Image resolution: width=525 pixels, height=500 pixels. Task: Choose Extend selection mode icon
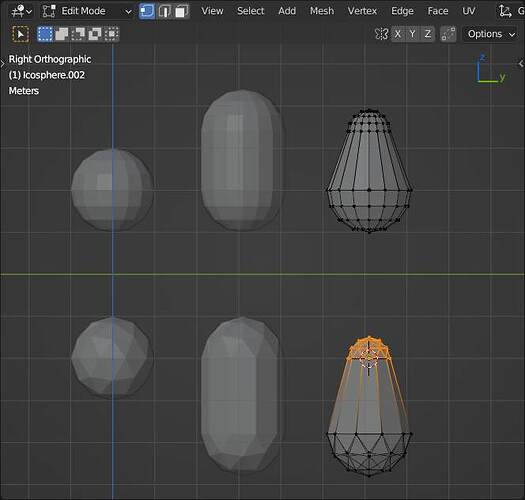click(x=62, y=34)
